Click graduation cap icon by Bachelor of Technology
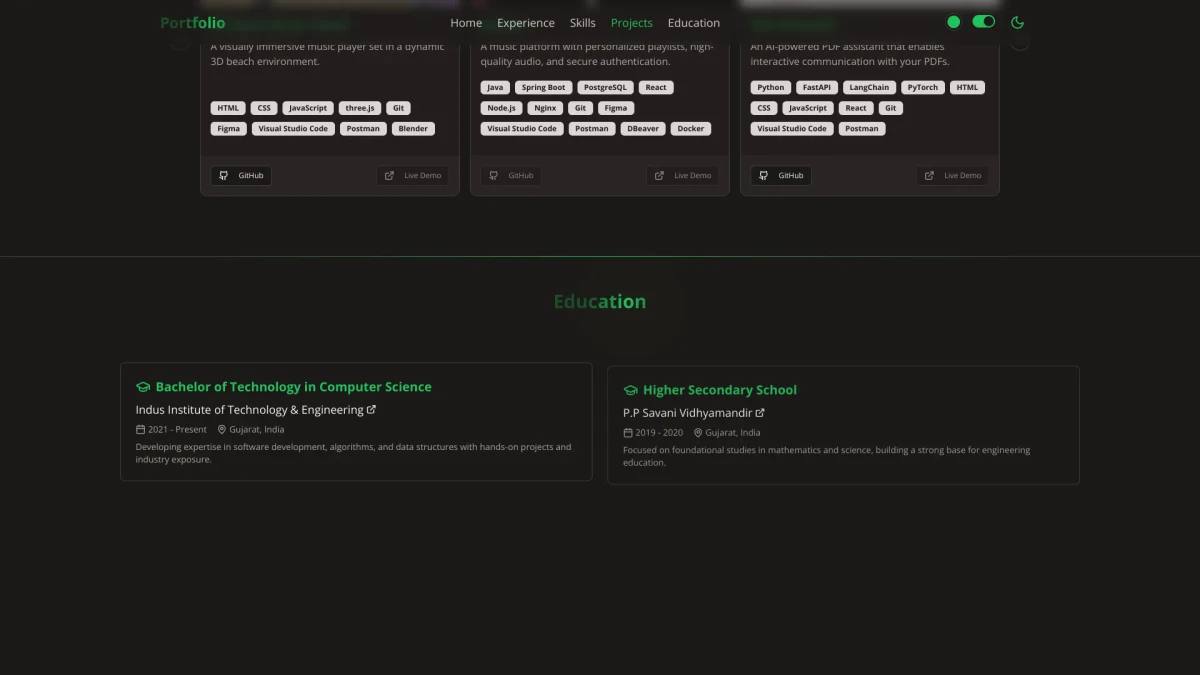1200x675 pixels. (143, 387)
